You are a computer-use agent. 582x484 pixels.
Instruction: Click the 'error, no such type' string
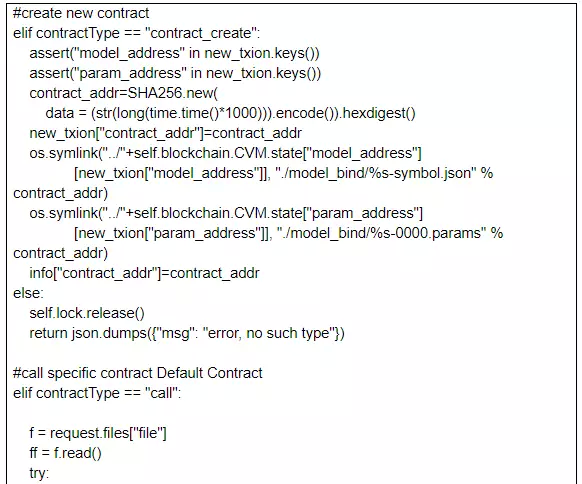[269, 334]
